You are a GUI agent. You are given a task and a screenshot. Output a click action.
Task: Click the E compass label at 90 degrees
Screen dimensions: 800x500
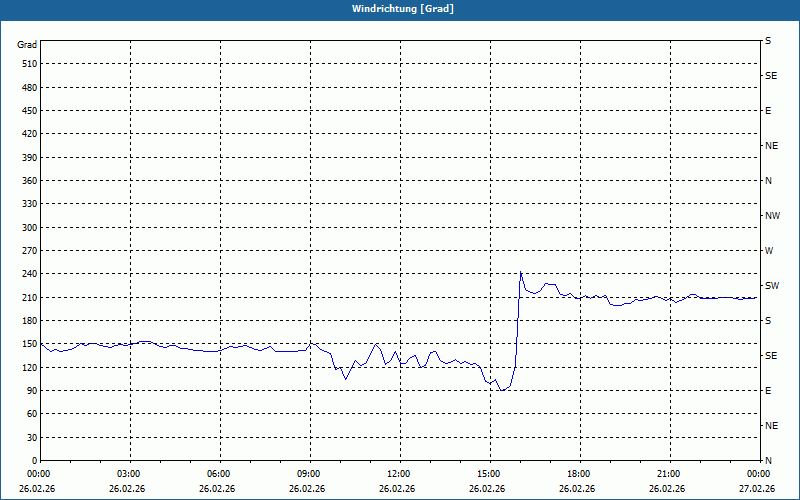[x=768, y=391]
